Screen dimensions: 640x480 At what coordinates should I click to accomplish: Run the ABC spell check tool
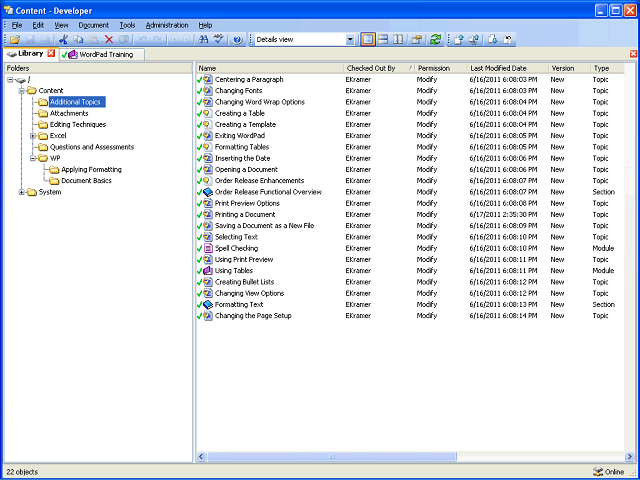[x=219, y=40]
